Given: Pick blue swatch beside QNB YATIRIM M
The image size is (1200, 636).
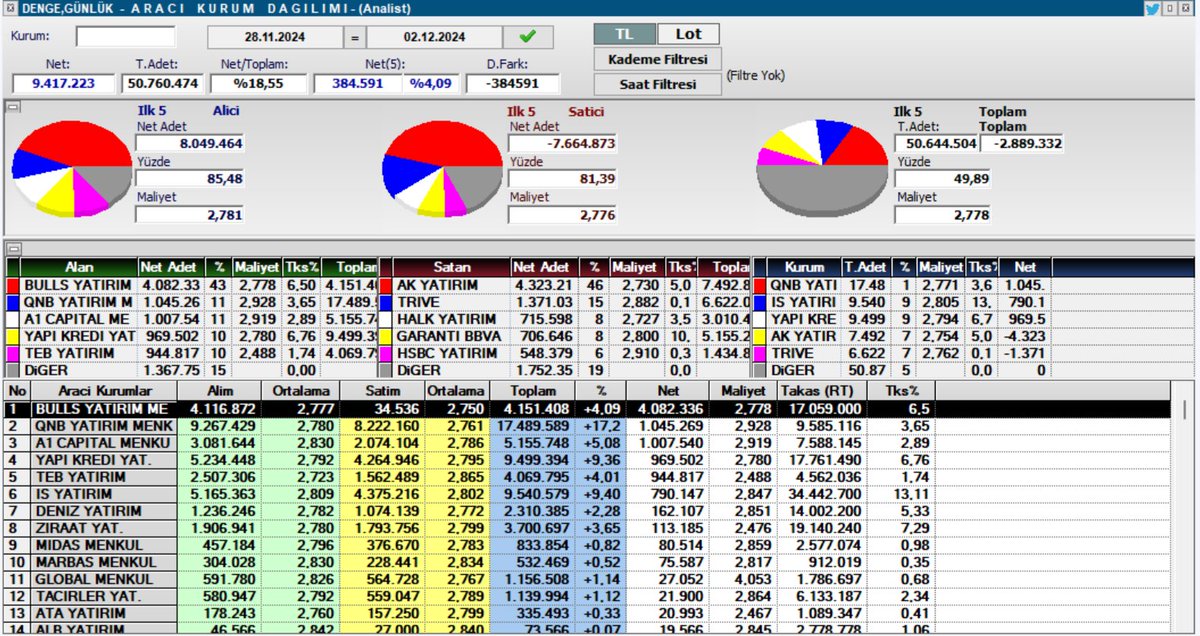Looking at the screenshot, I should (x=12, y=302).
